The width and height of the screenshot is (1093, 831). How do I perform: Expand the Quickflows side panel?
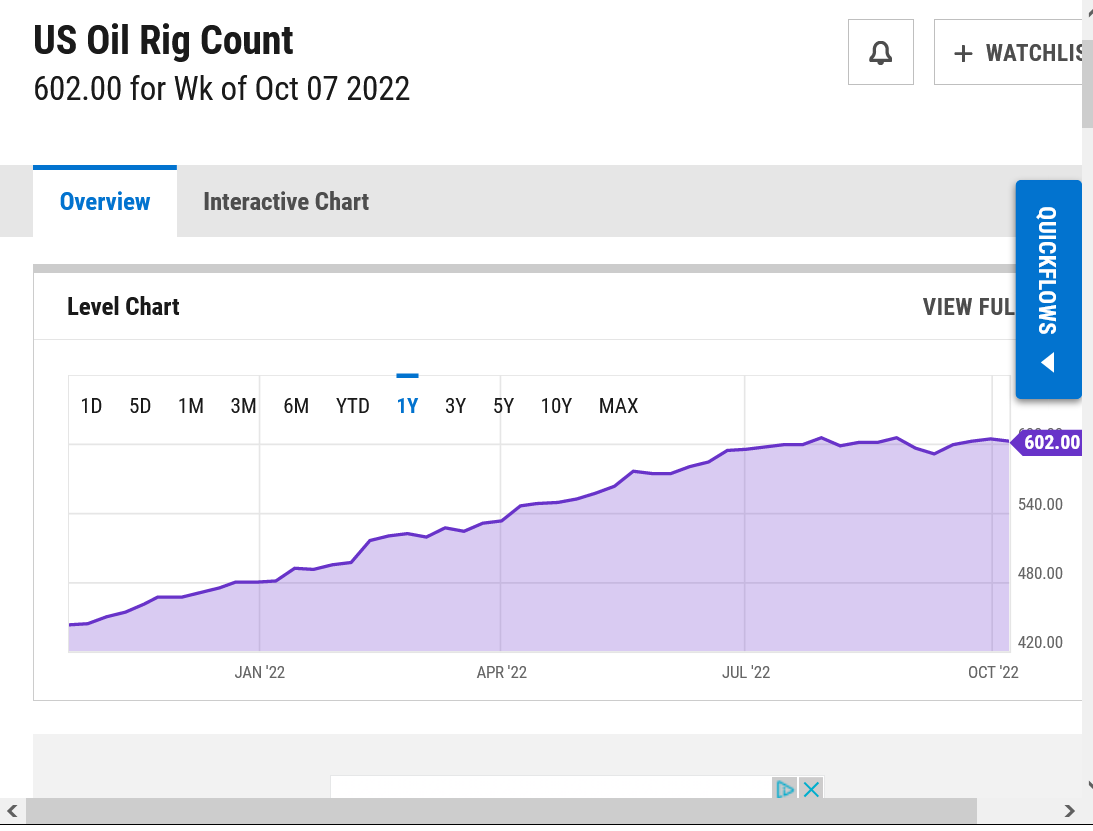1048,289
